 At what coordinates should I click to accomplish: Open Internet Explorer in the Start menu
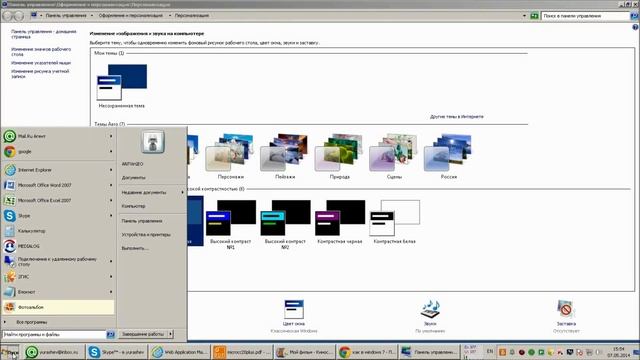[x=58, y=170]
